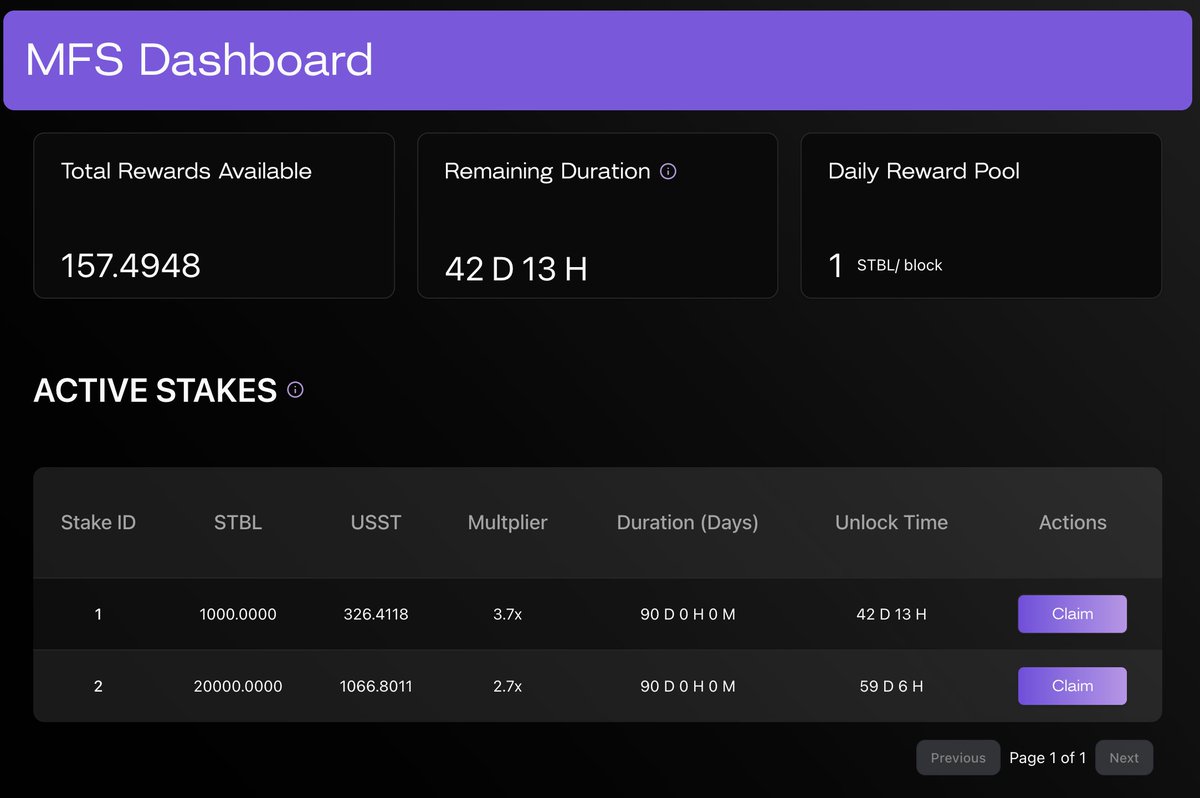Click the Duration (Days) column header
Image resolution: width=1200 pixels, height=798 pixels.
point(687,522)
